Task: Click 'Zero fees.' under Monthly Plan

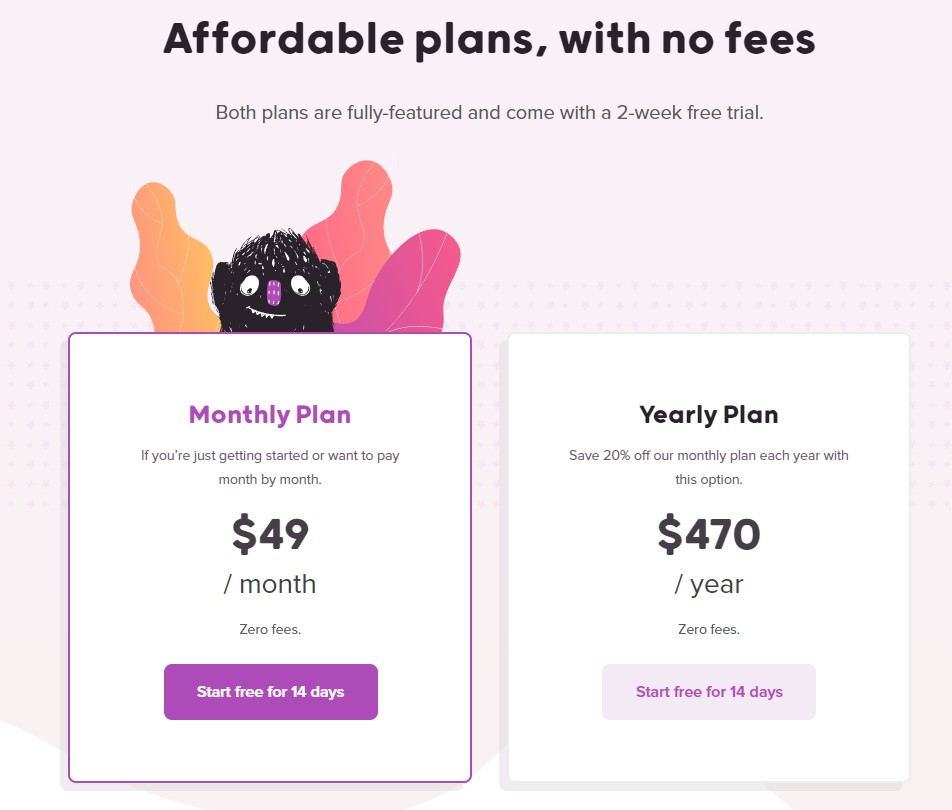Action: pyautogui.click(x=270, y=629)
